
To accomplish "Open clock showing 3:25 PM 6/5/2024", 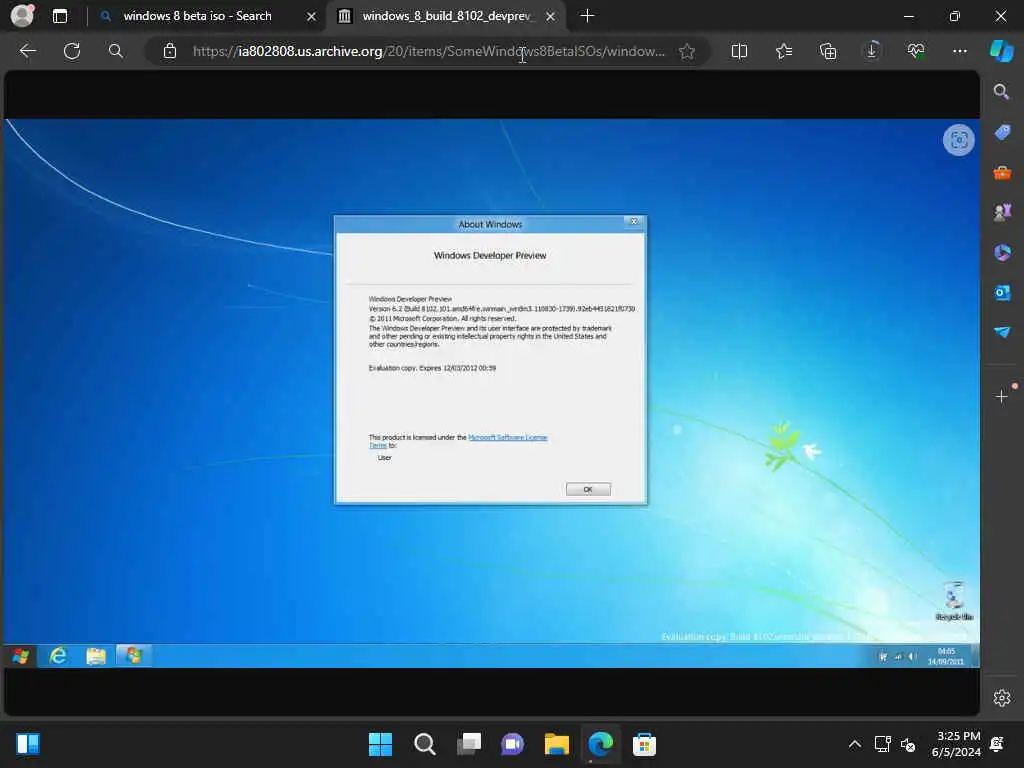I will pyautogui.click(x=956, y=744).
